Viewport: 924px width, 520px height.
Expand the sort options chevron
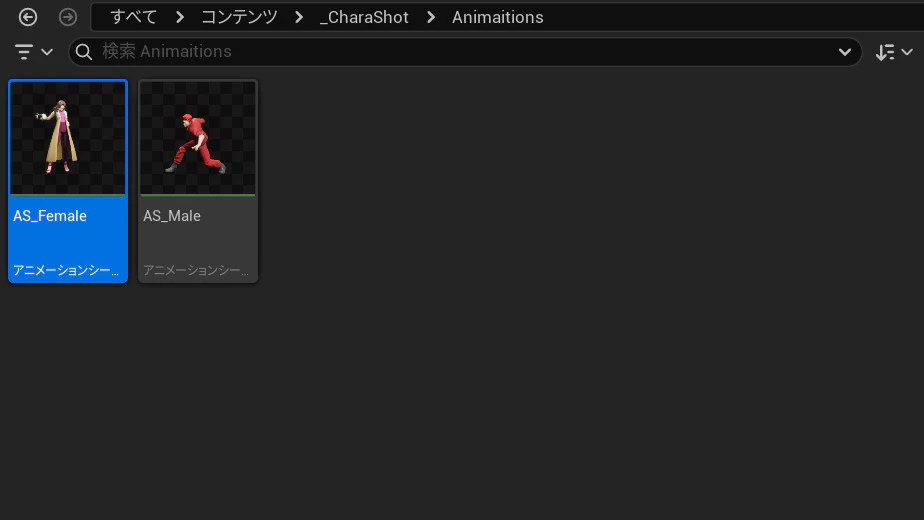tap(908, 52)
